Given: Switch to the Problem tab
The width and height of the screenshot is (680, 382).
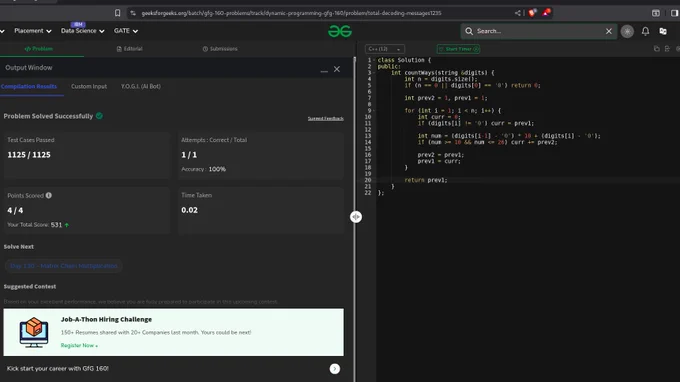Looking at the screenshot, I should click(x=39, y=49).
